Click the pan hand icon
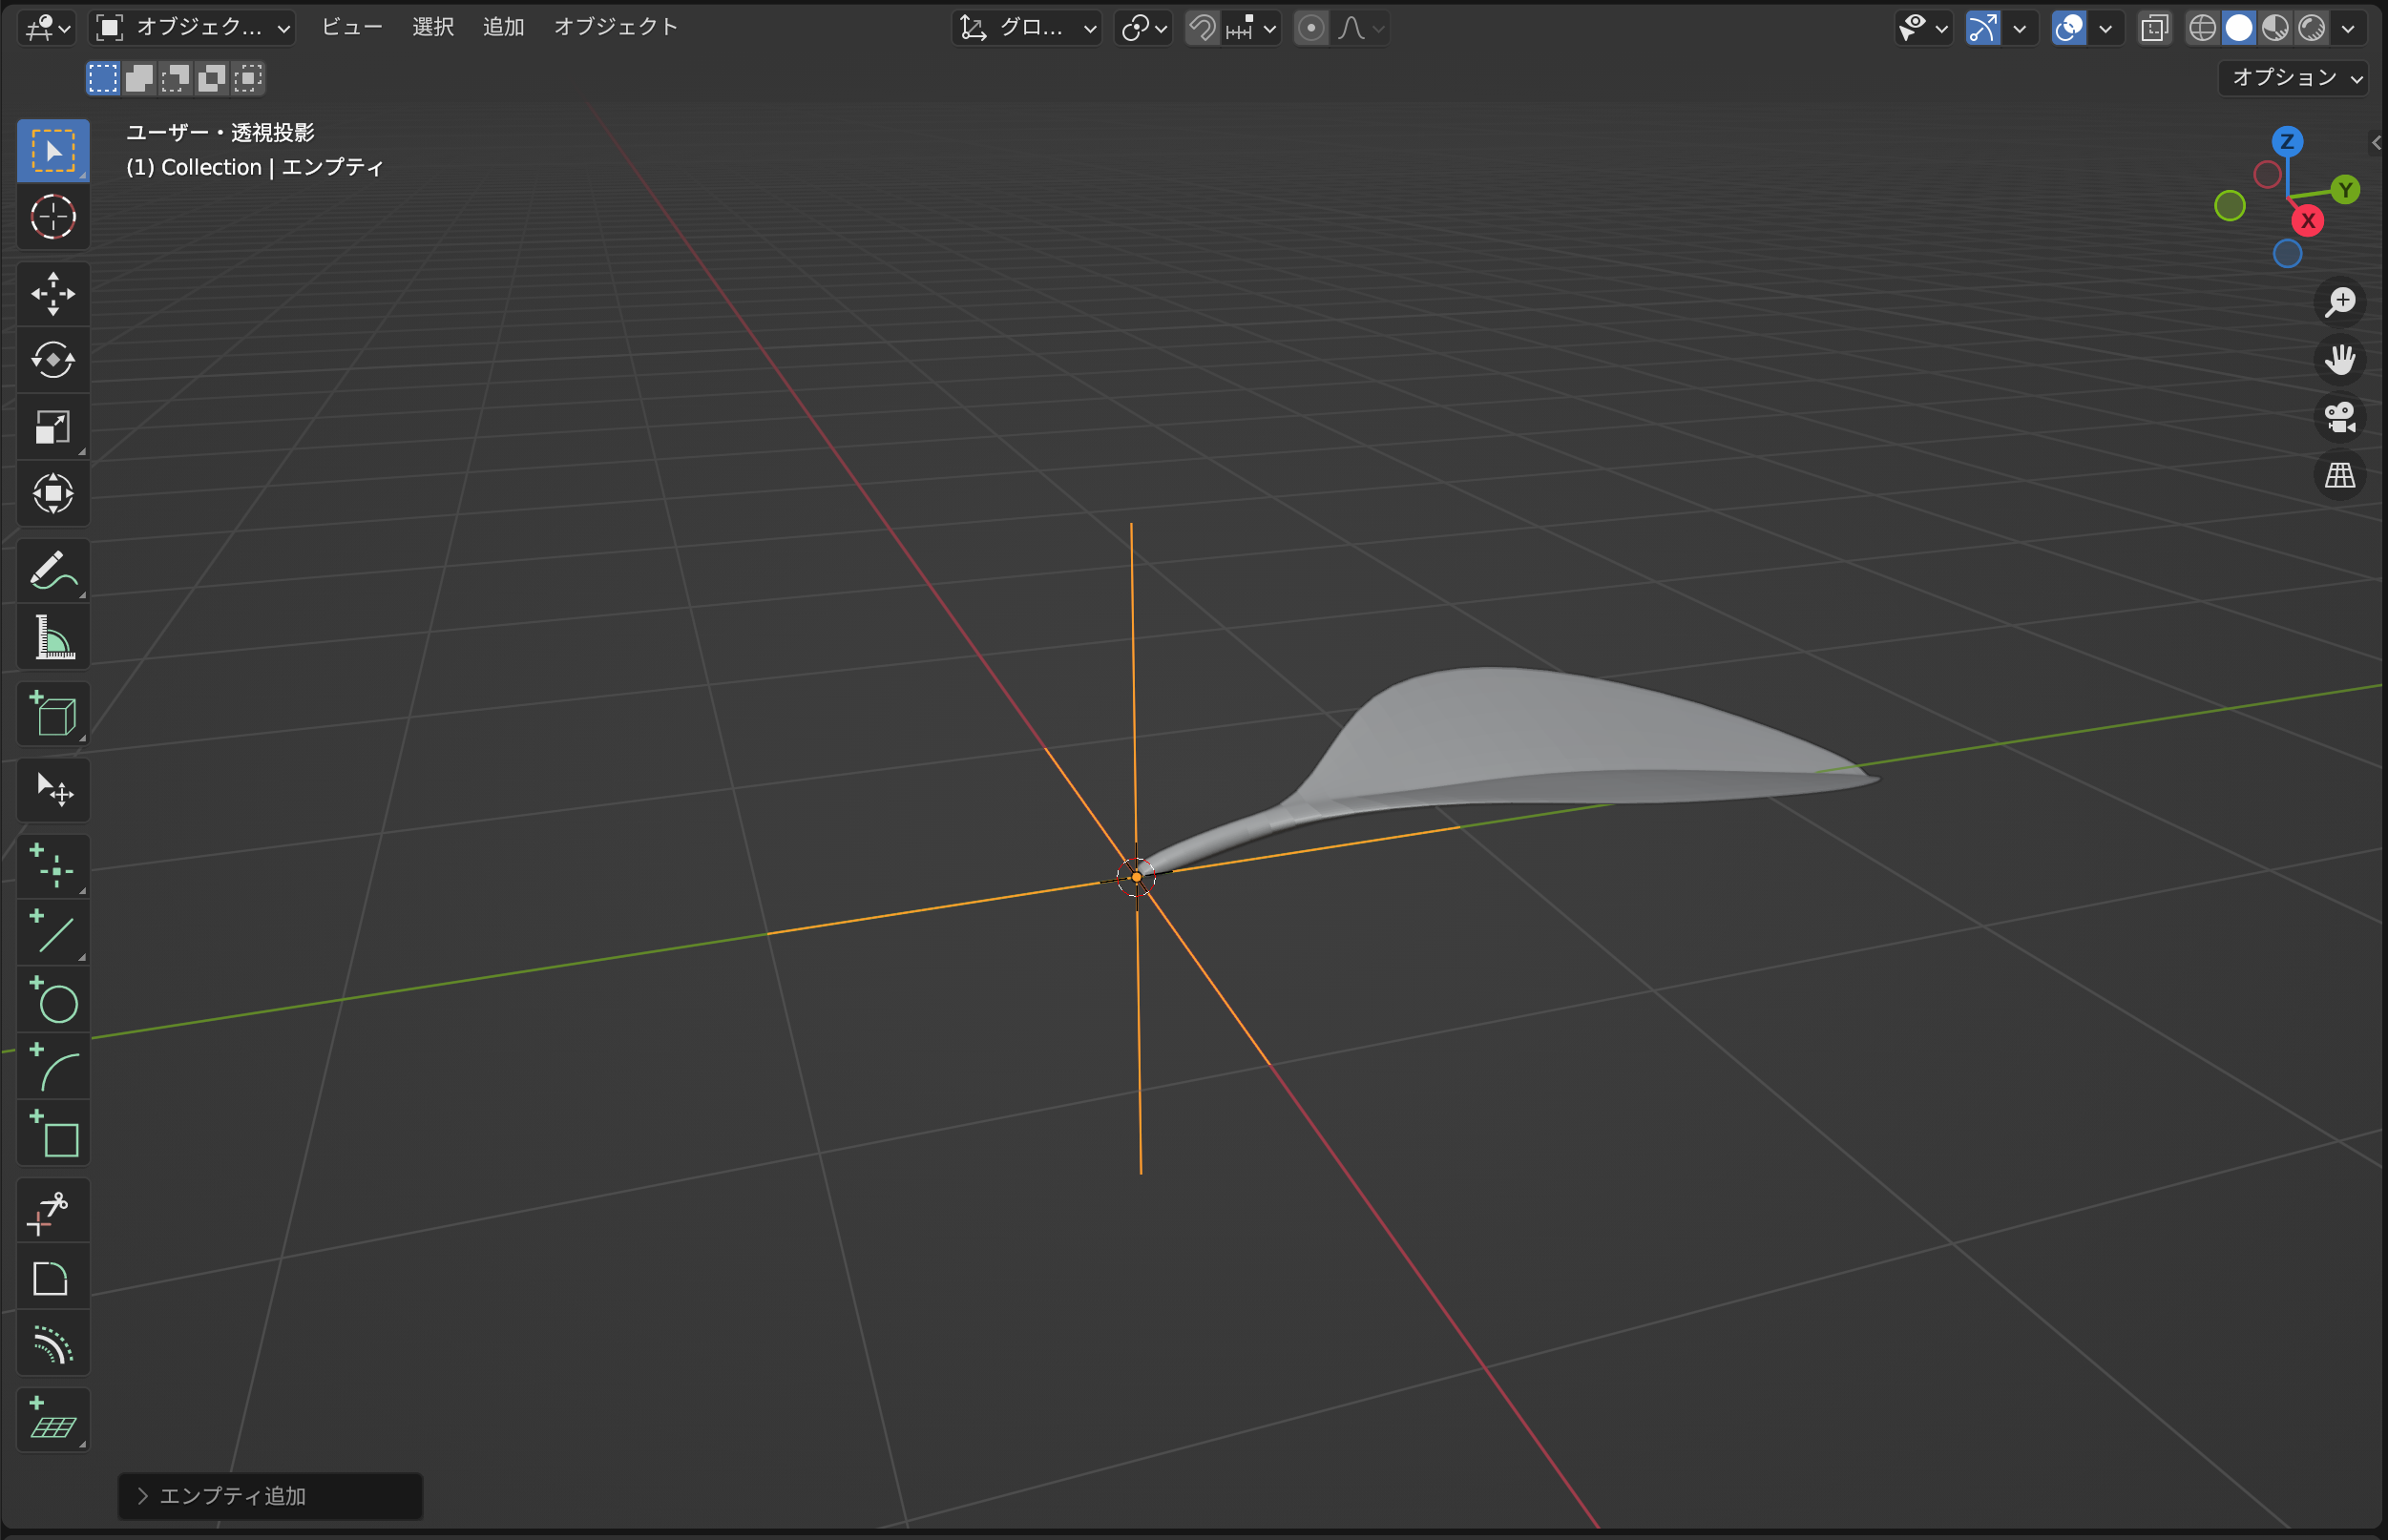Viewport: 2388px width, 1540px height. coord(2340,360)
